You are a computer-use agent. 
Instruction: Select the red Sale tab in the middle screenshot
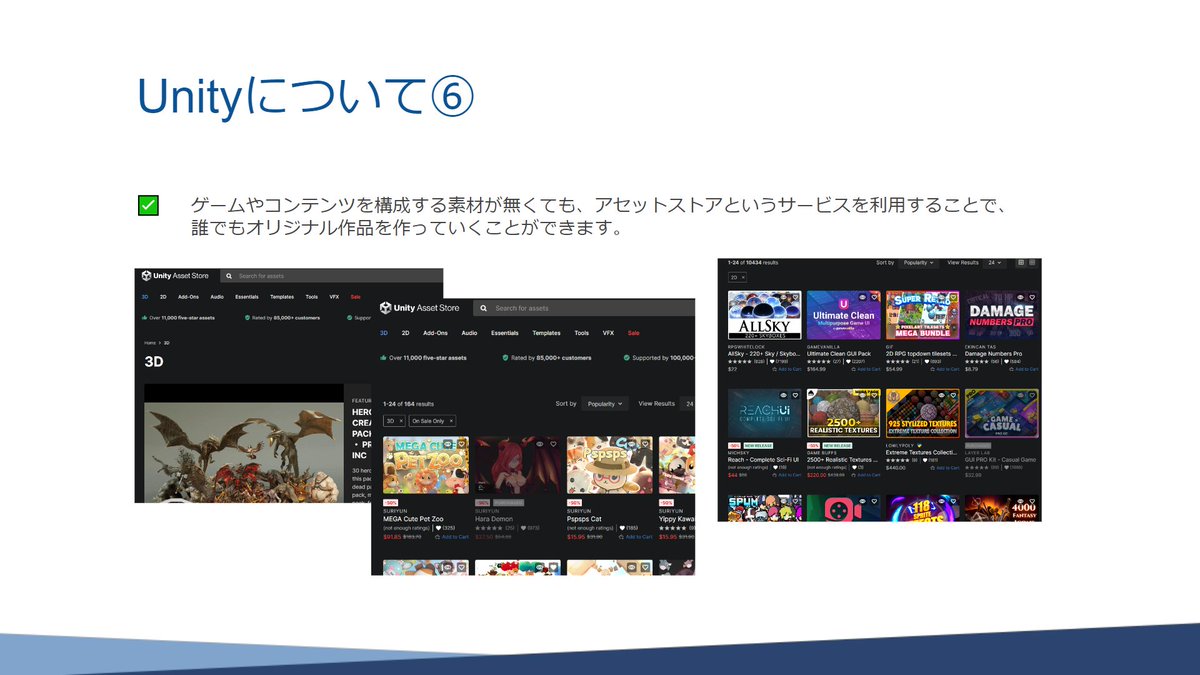click(x=633, y=333)
